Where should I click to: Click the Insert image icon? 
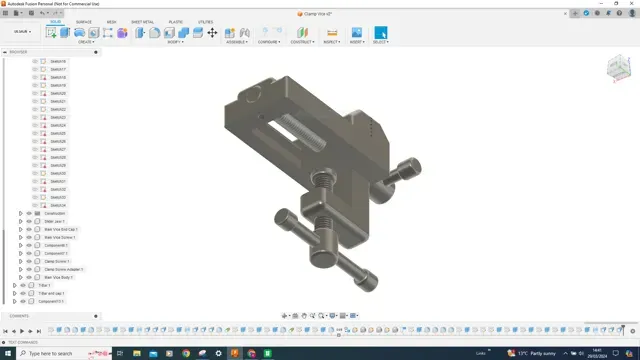357,33
